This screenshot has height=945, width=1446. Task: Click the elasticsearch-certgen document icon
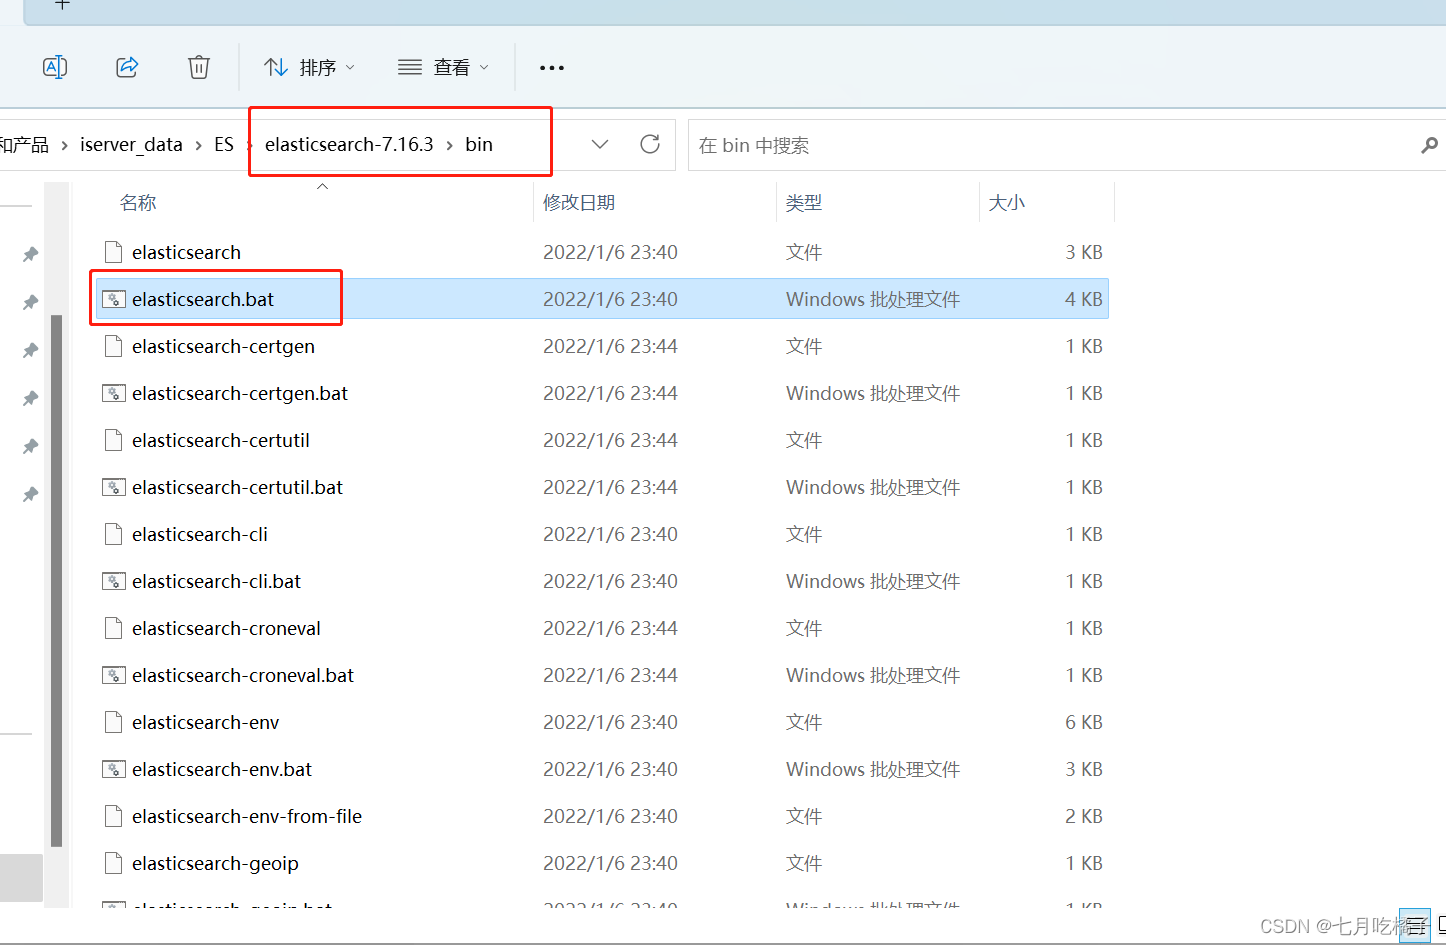(114, 346)
